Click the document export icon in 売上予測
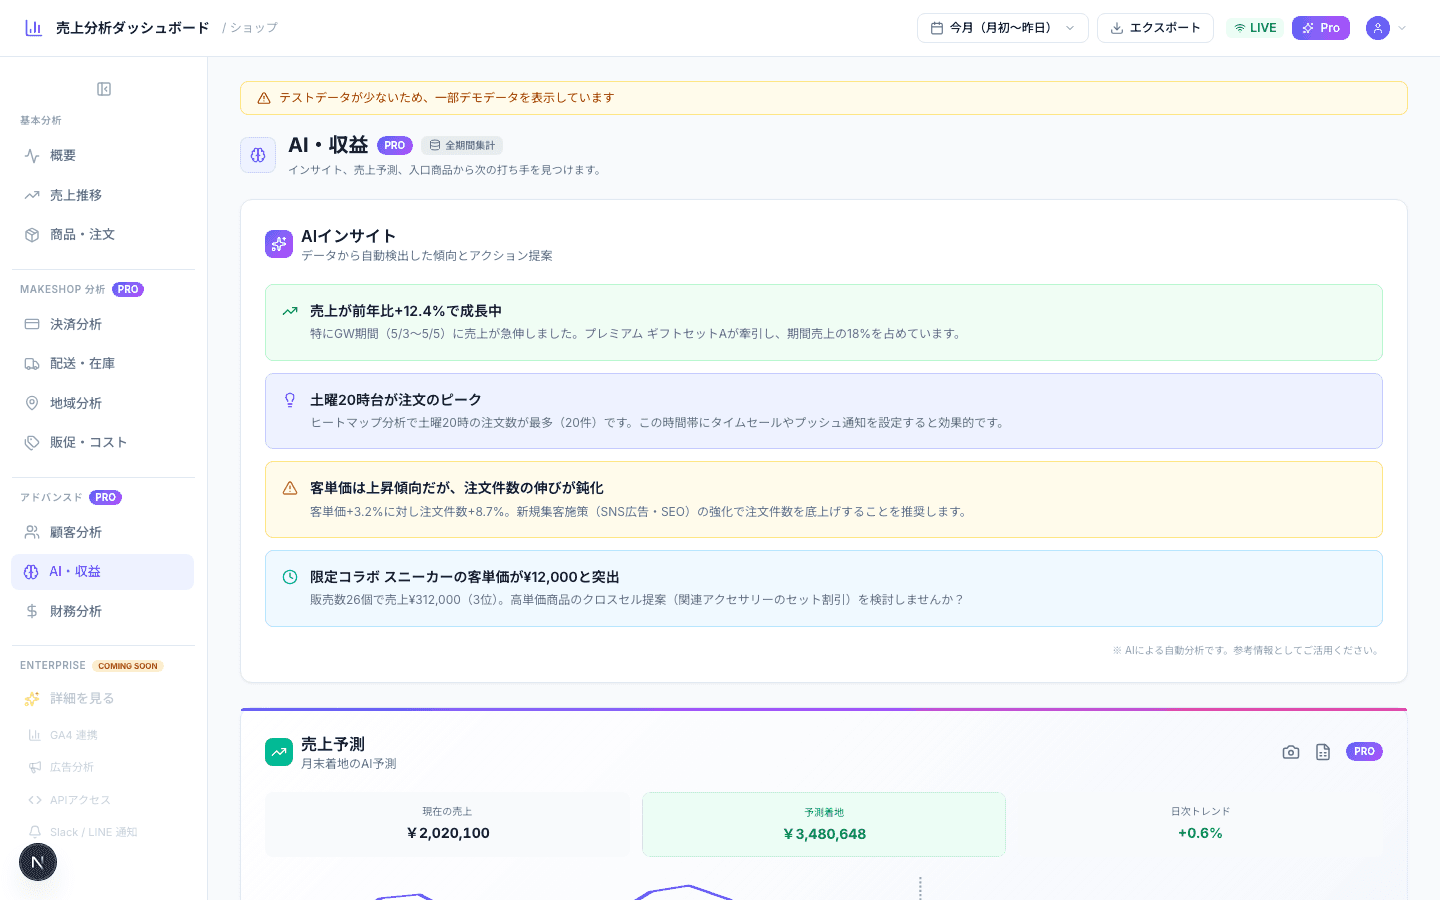The height and width of the screenshot is (900, 1440). [x=1323, y=752]
